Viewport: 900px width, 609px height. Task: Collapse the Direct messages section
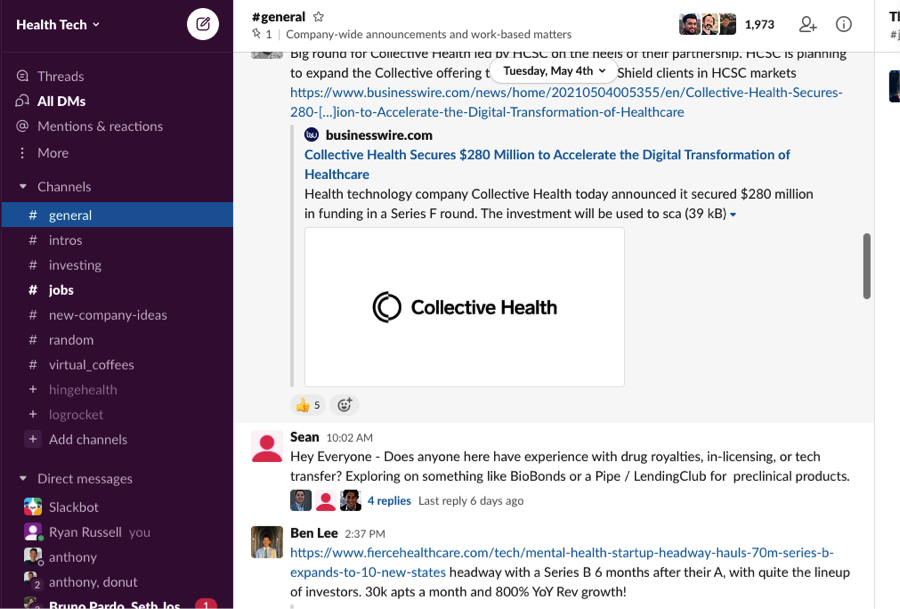[22, 478]
